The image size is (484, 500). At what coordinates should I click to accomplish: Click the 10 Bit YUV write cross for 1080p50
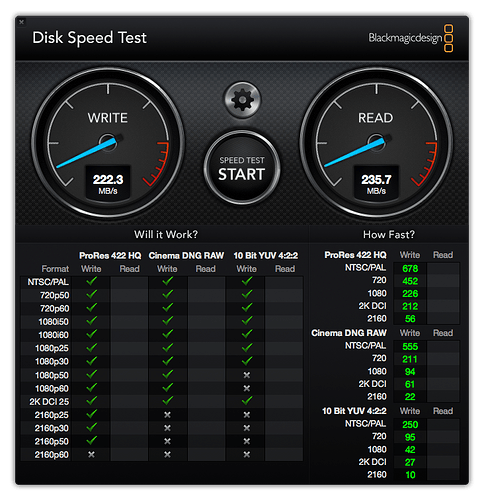pyautogui.click(x=247, y=375)
